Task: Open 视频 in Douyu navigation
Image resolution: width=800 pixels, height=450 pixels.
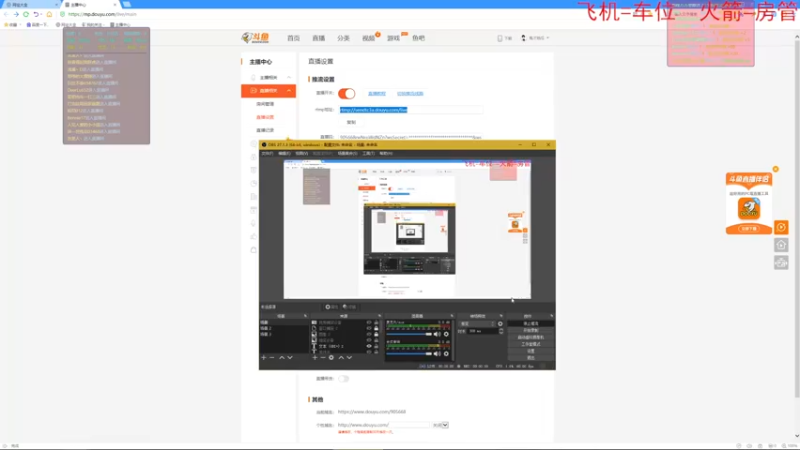Action: 368,38
